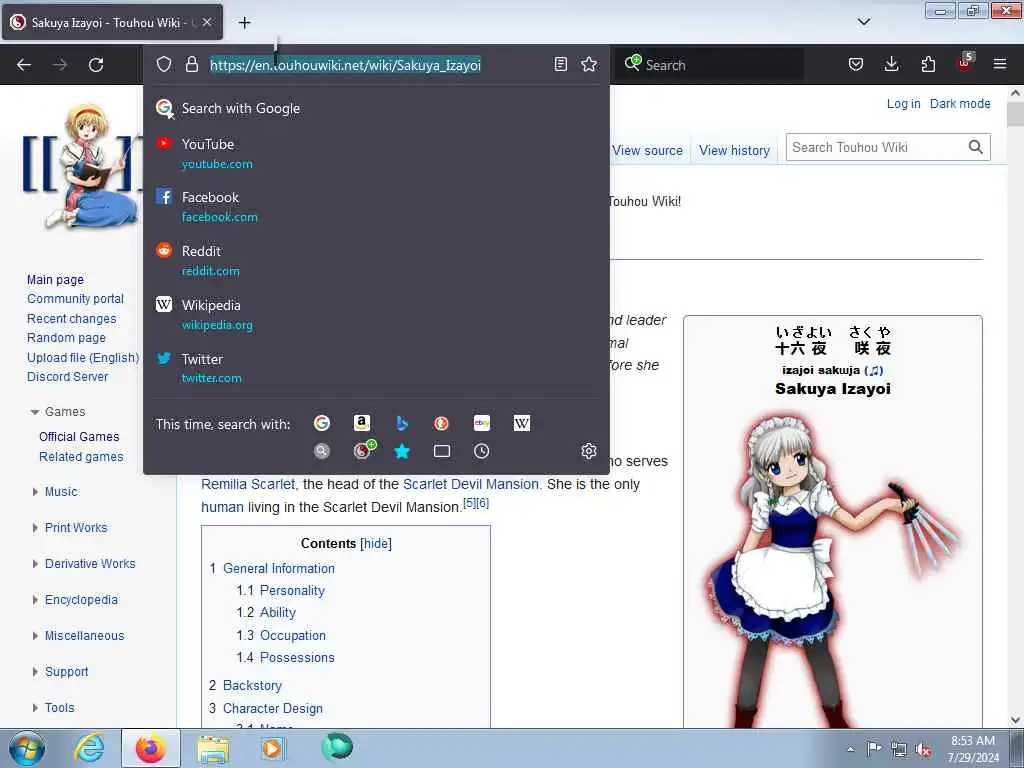
Task: Search this time with Google icon
Action: [x=322, y=423]
